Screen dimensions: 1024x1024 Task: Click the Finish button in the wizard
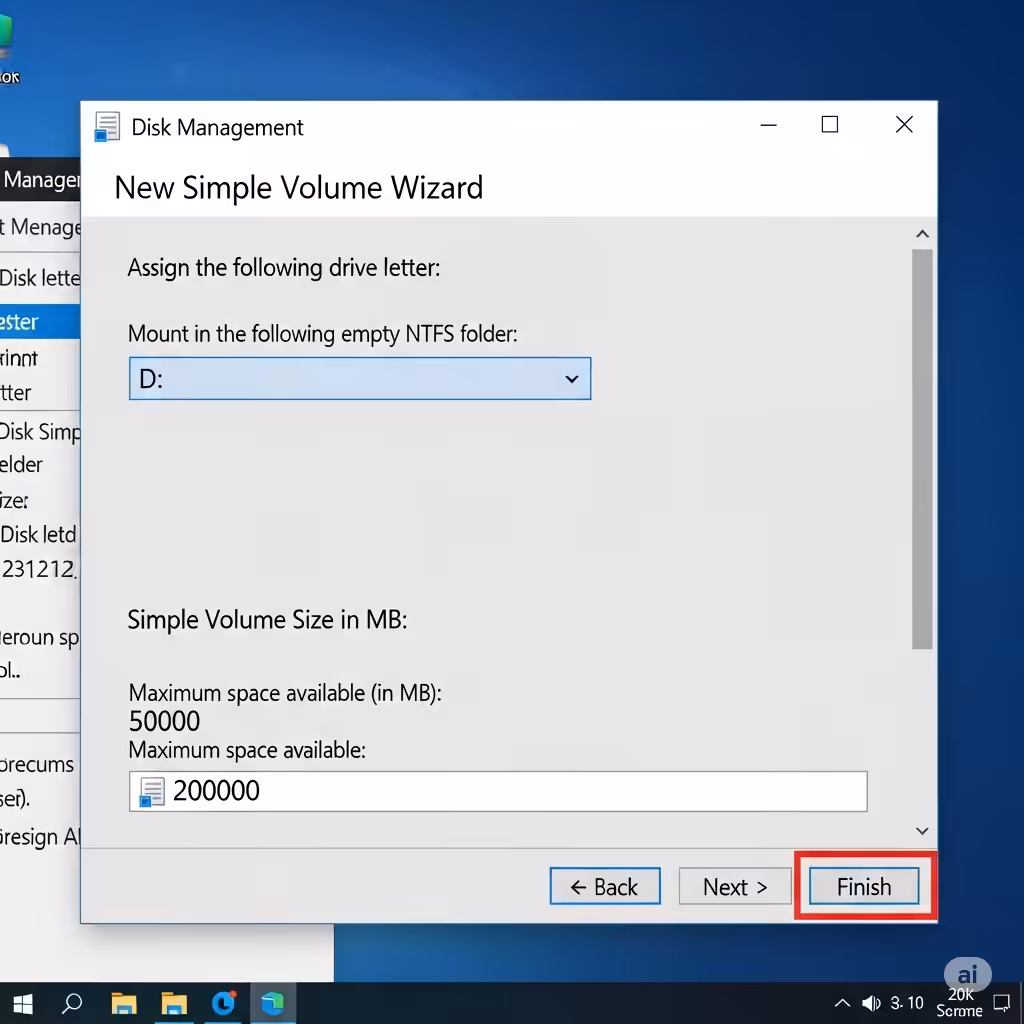point(863,886)
